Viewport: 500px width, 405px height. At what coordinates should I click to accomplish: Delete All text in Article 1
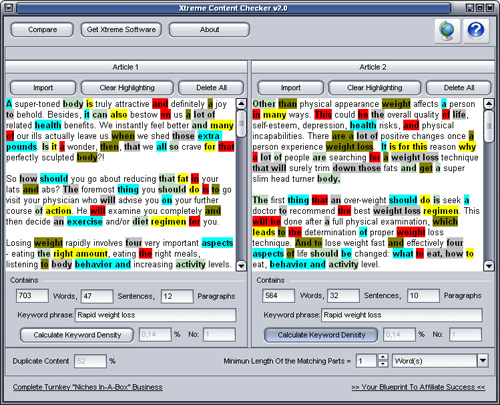click(211, 88)
